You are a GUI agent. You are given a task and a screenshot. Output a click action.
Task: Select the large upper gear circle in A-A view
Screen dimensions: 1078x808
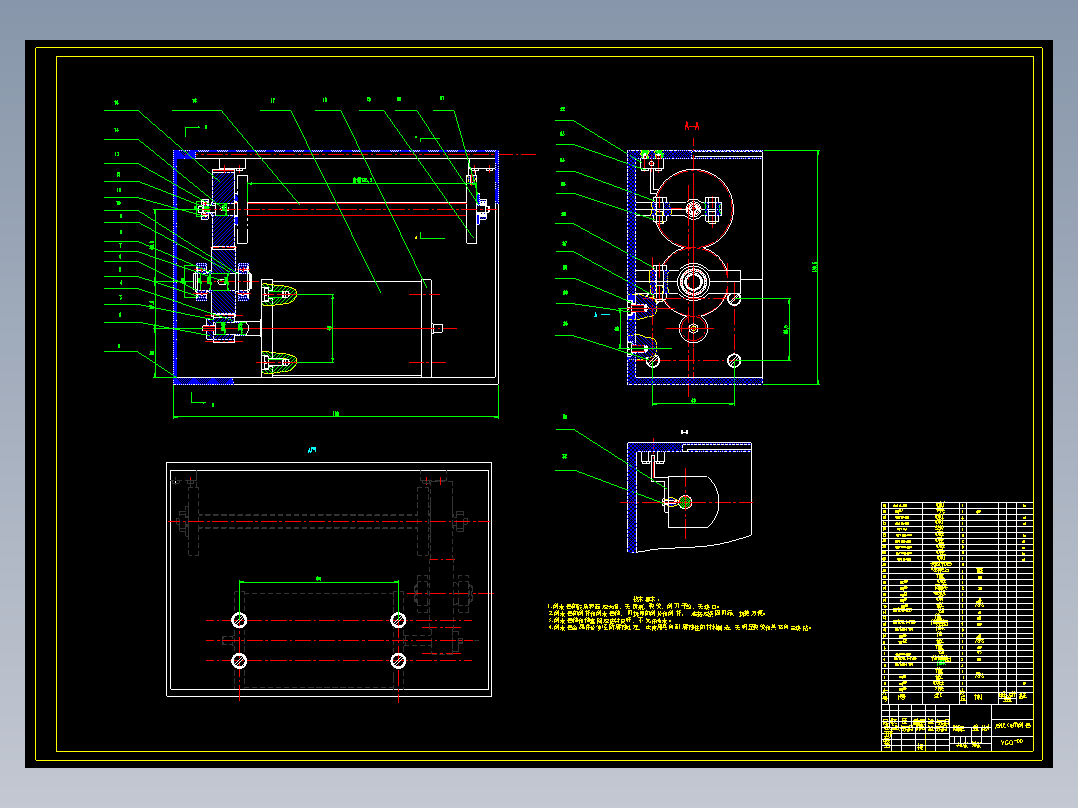tap(694, 208)
